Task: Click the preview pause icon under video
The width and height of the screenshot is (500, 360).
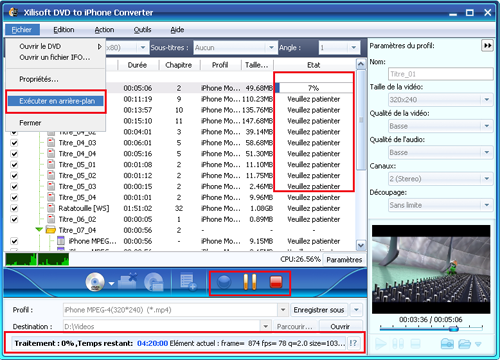Action: [398, 343]
